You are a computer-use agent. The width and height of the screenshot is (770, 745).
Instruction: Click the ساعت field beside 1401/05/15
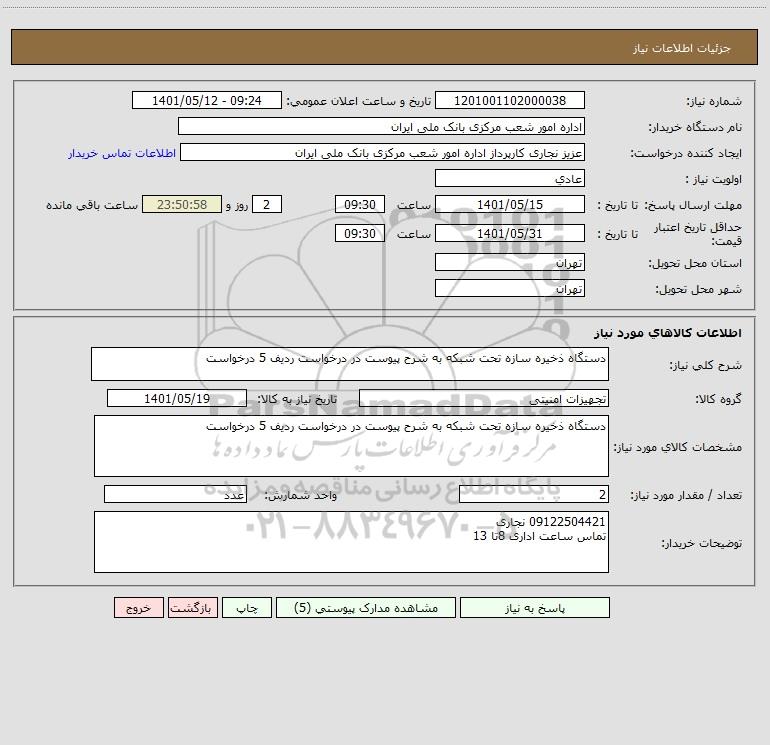(359, 204)
